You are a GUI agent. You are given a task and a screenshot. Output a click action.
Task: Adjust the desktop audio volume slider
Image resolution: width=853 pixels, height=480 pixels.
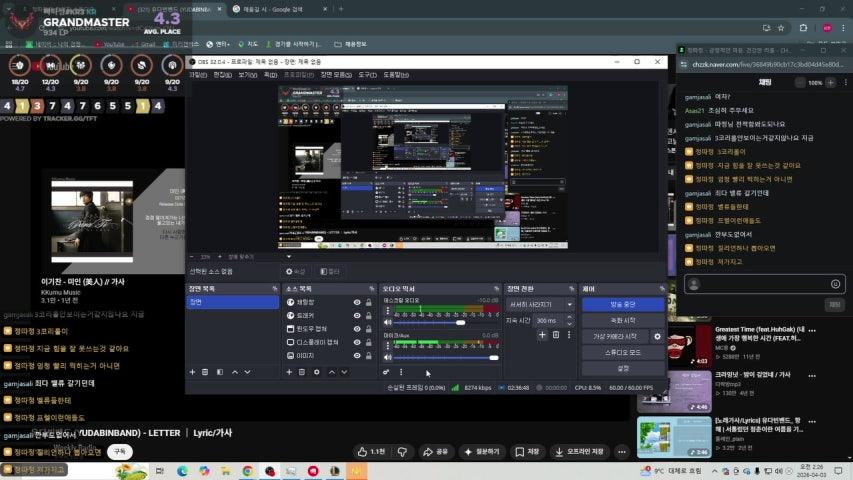430,322
